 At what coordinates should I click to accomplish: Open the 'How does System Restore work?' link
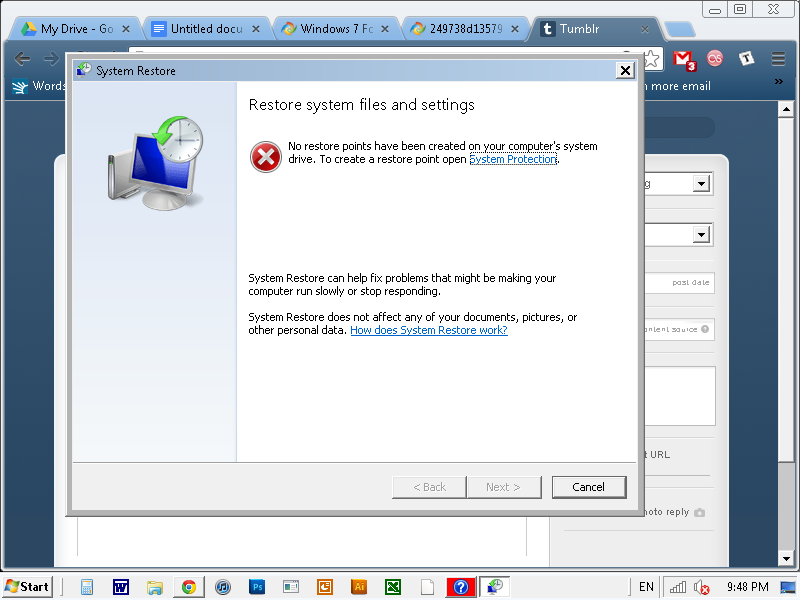point(429,330)
